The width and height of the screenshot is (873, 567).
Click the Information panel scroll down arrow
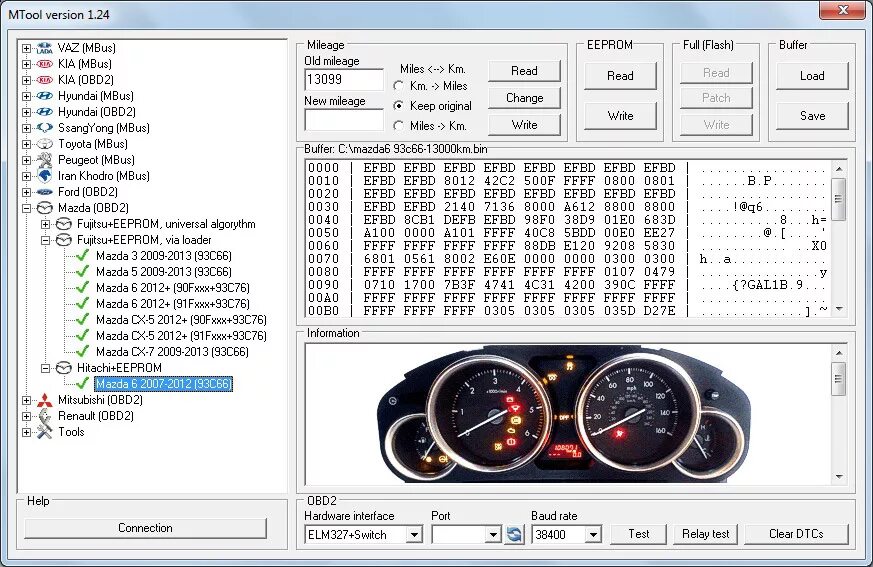(838, 477)
